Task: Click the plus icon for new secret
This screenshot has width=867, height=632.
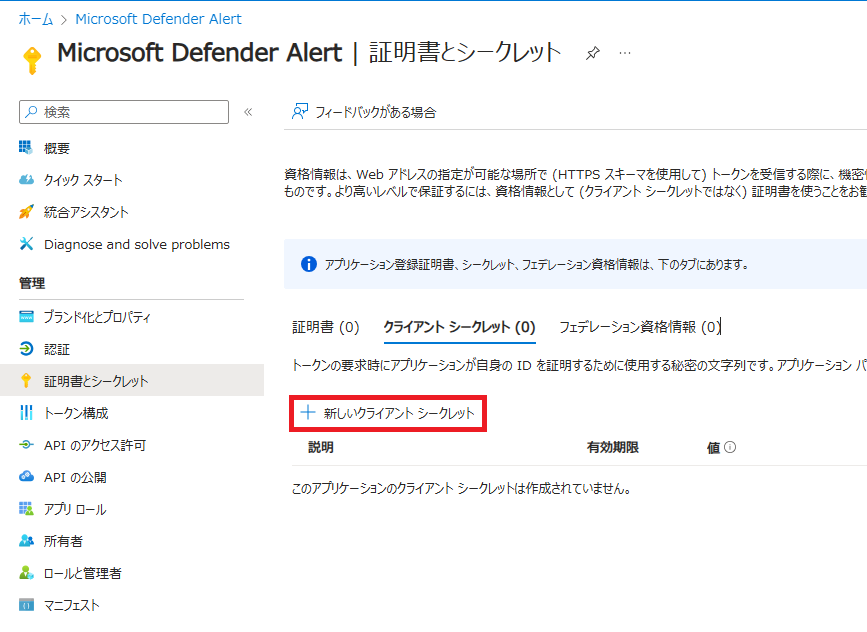Action: click(307, 412)
